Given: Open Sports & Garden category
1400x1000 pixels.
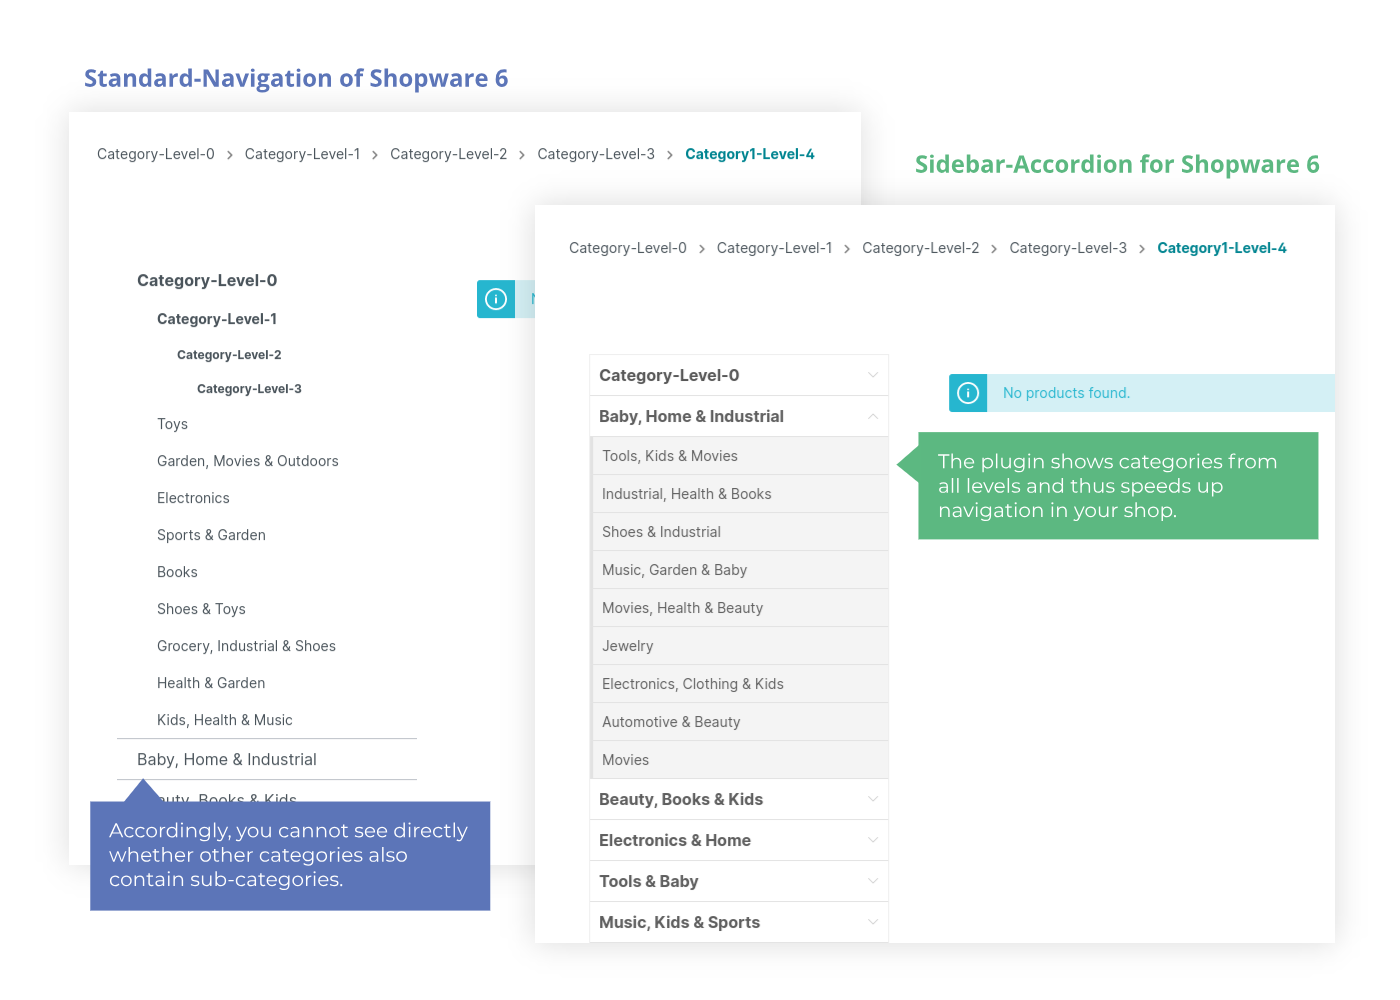Looking at the screenshot, I should [211, 535].
